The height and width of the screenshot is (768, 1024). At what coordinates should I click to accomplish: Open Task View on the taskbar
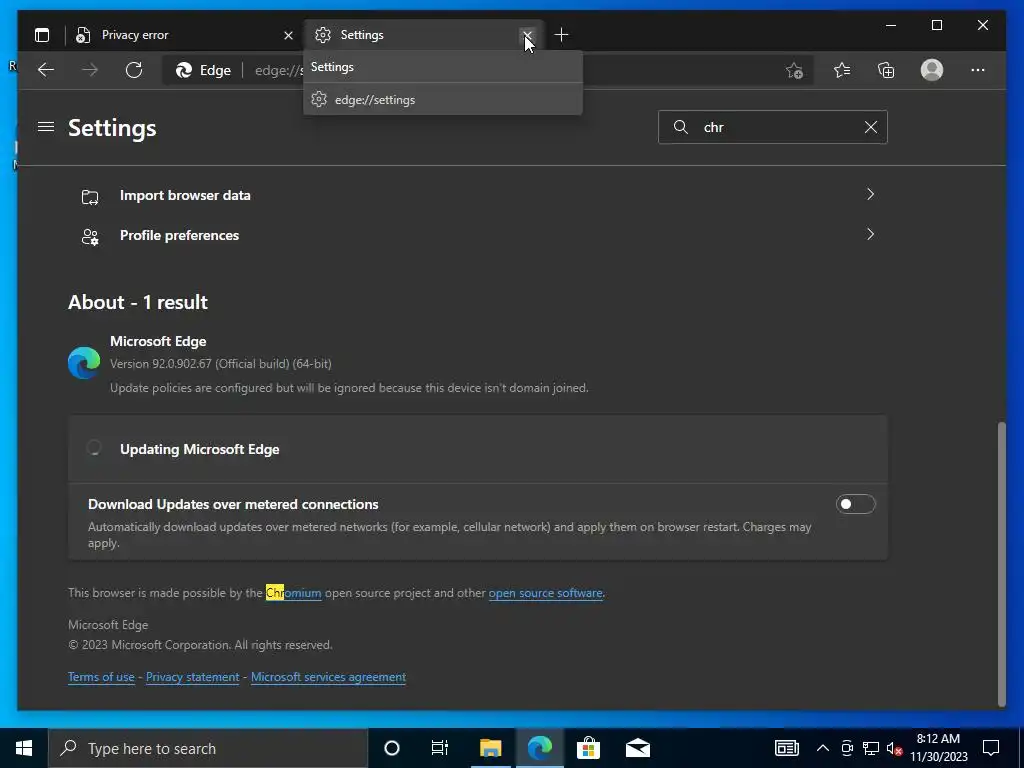[x=440, y=748]
